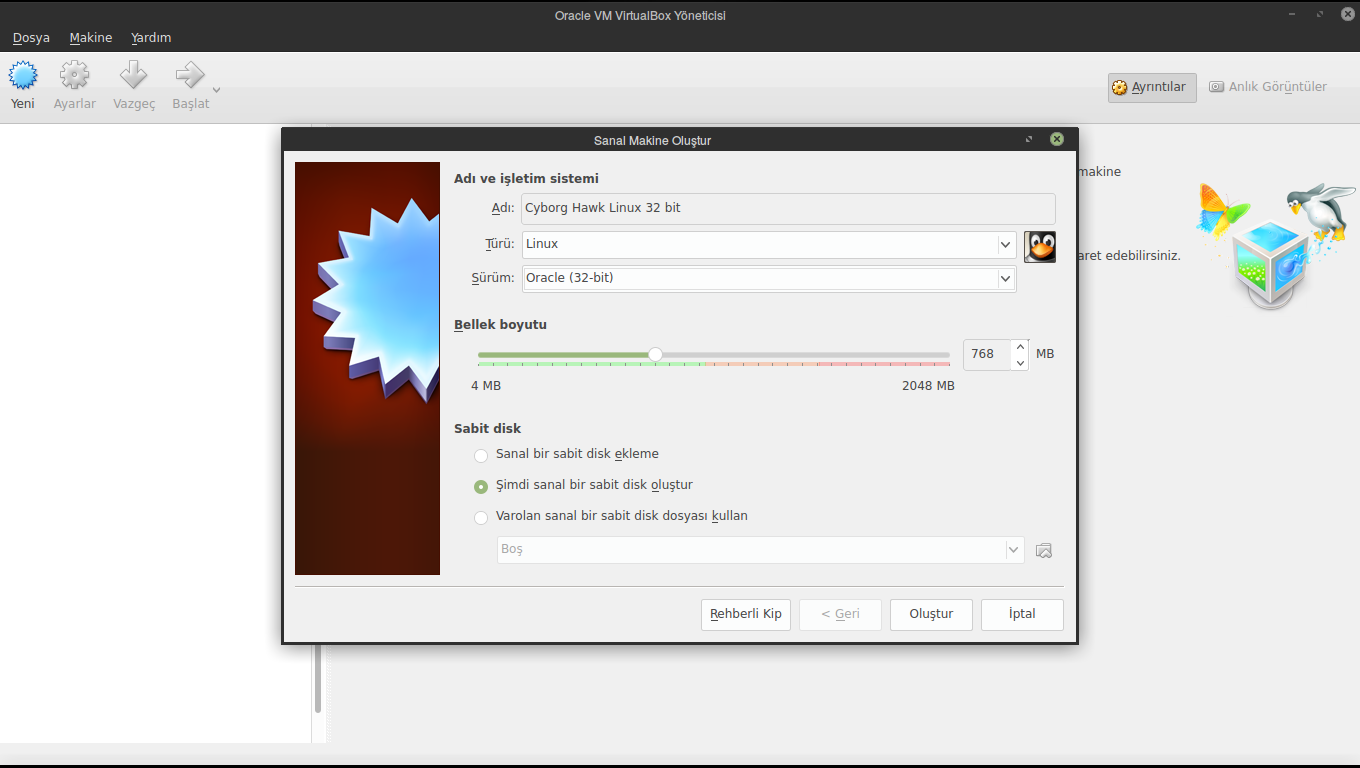Decrease memory with spinner down arrow
This screenshot has height=768, width=1360.
tap(1020, 363)
